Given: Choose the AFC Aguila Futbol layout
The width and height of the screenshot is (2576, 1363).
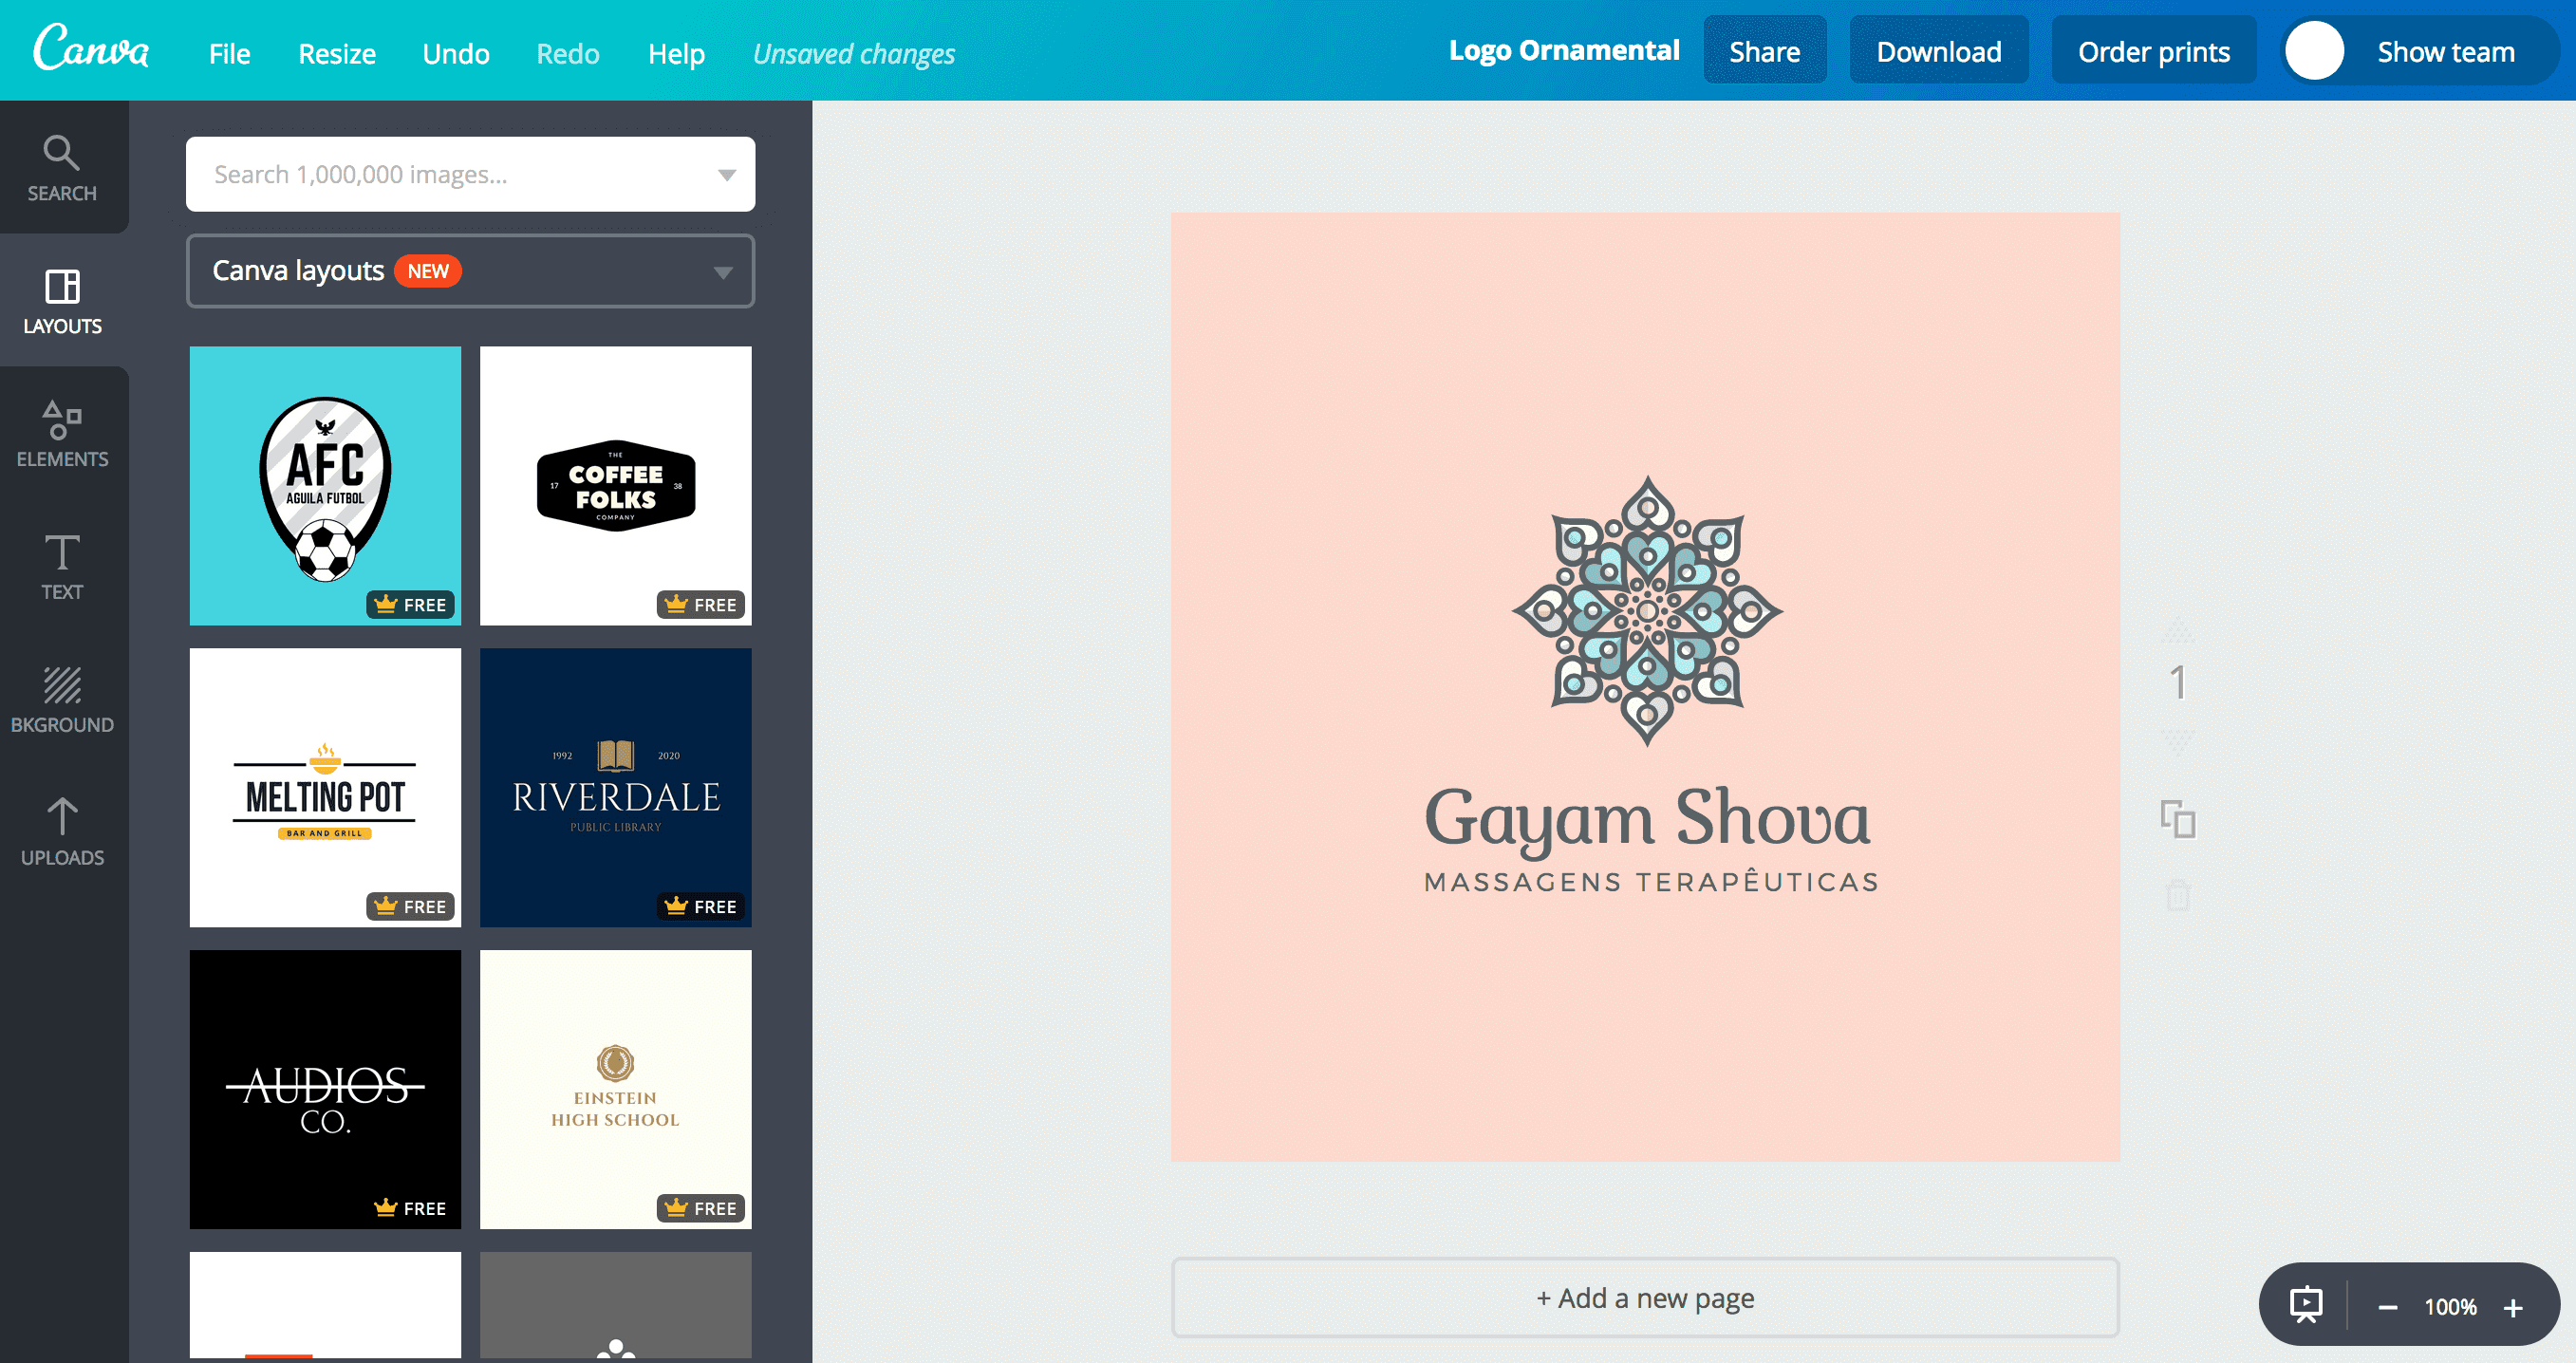Looking at the screenshot, I should pyautogui.click(x=325, y=486).
